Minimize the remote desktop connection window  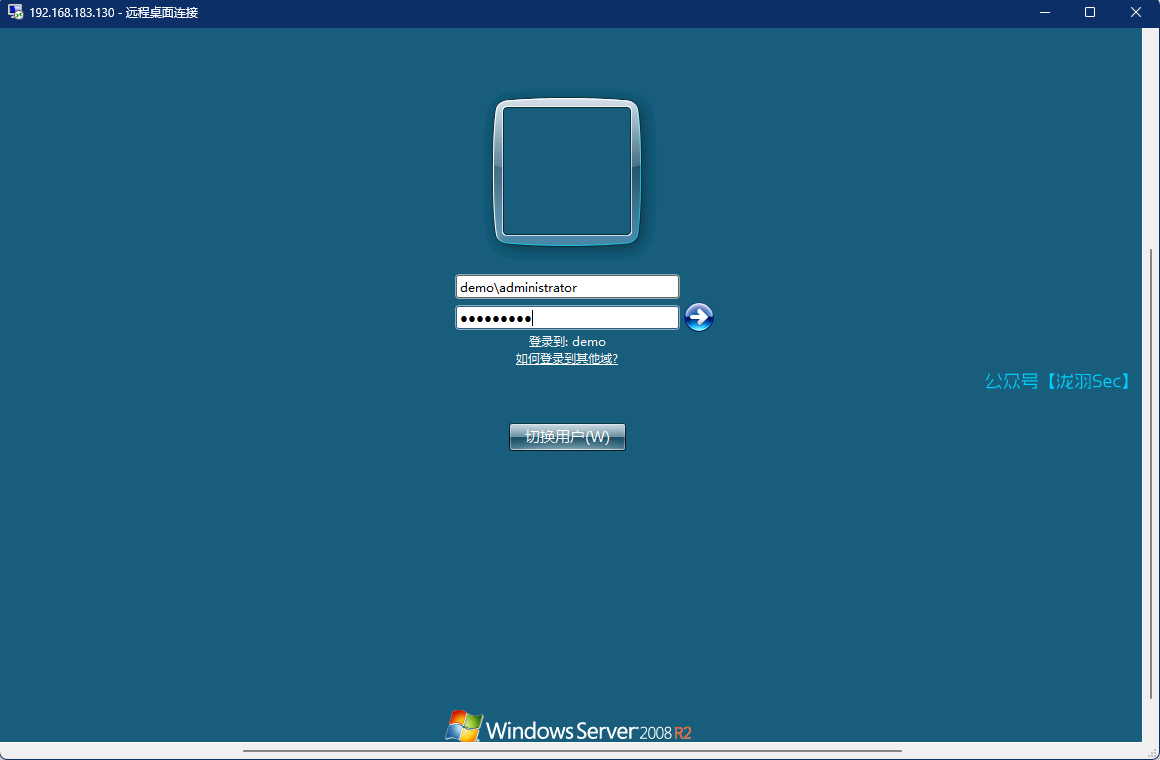(x=1044, y=13)
